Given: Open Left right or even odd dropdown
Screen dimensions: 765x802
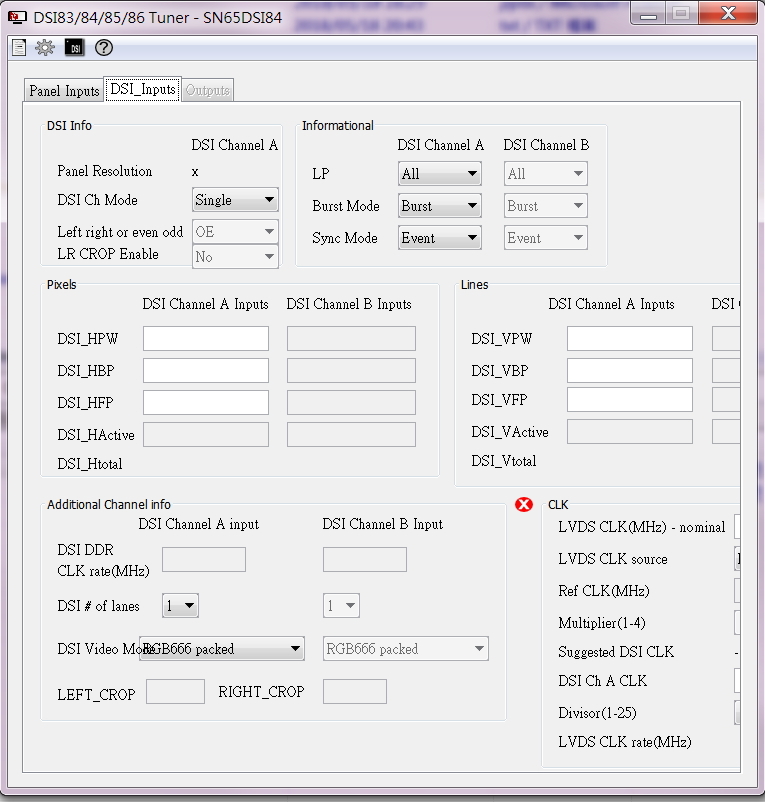Looking at the screenshot, I should click(235, 232).
